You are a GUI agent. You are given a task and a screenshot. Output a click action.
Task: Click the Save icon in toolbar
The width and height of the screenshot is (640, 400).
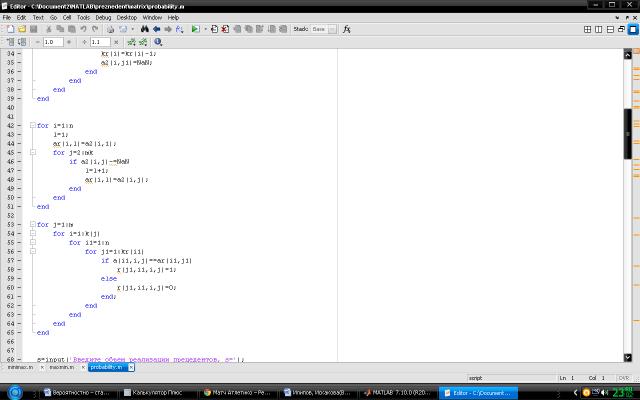33,30
